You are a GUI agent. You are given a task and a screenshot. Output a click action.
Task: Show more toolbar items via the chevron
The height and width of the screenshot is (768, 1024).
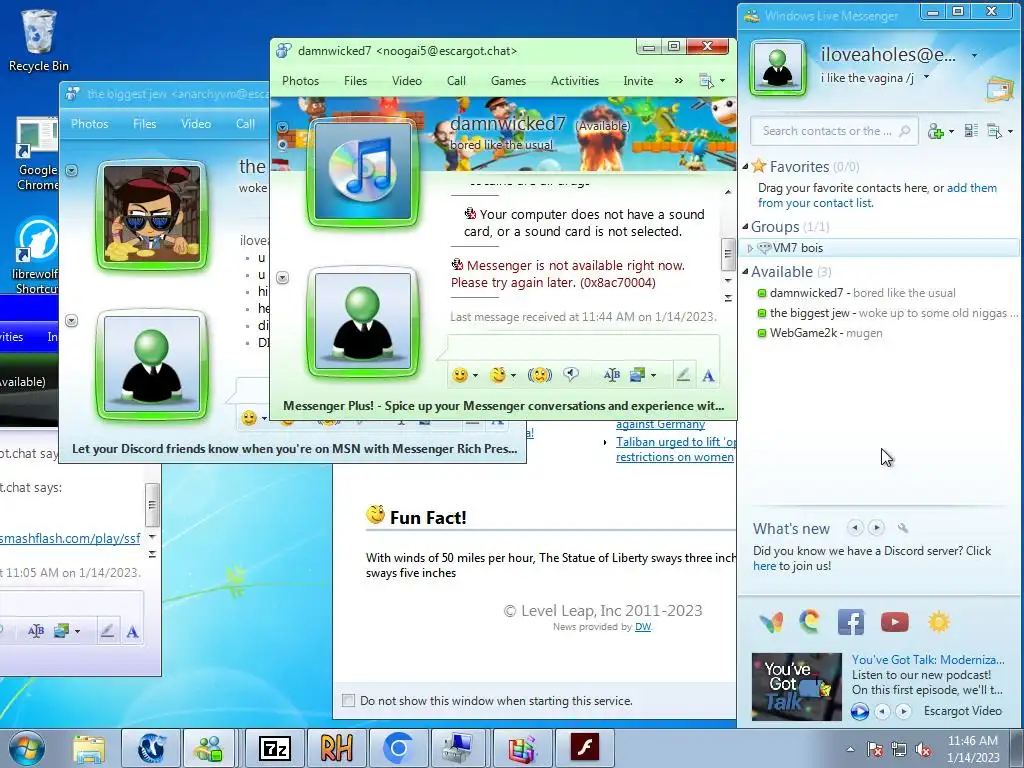(x=679, y=80)
